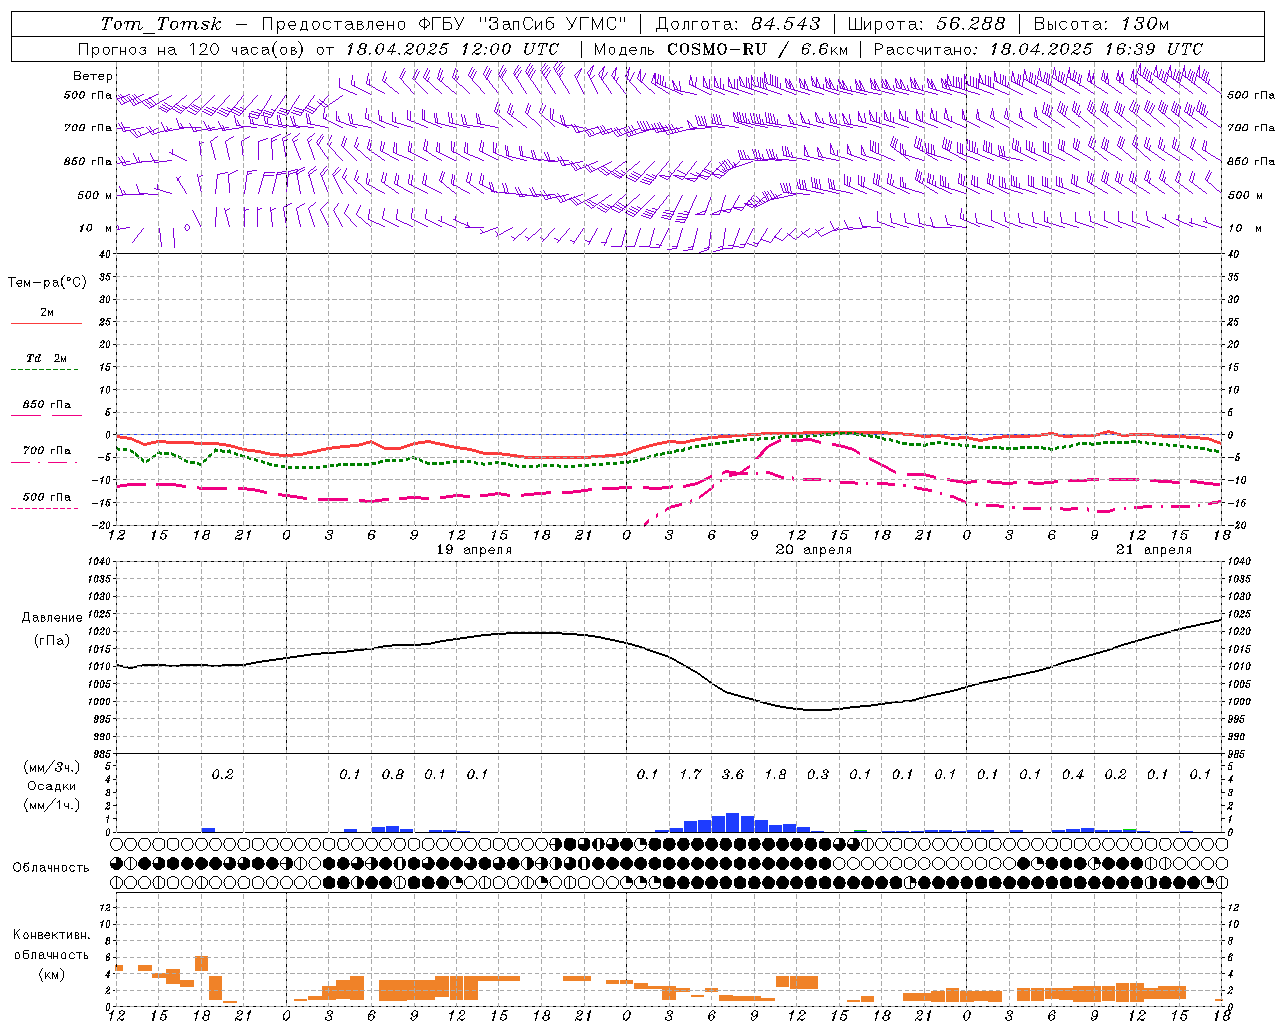Screen dimensions: 1280x1024
Task: Select the Модель COSMO-RU / 6.6км text
Action: point(721,49)
